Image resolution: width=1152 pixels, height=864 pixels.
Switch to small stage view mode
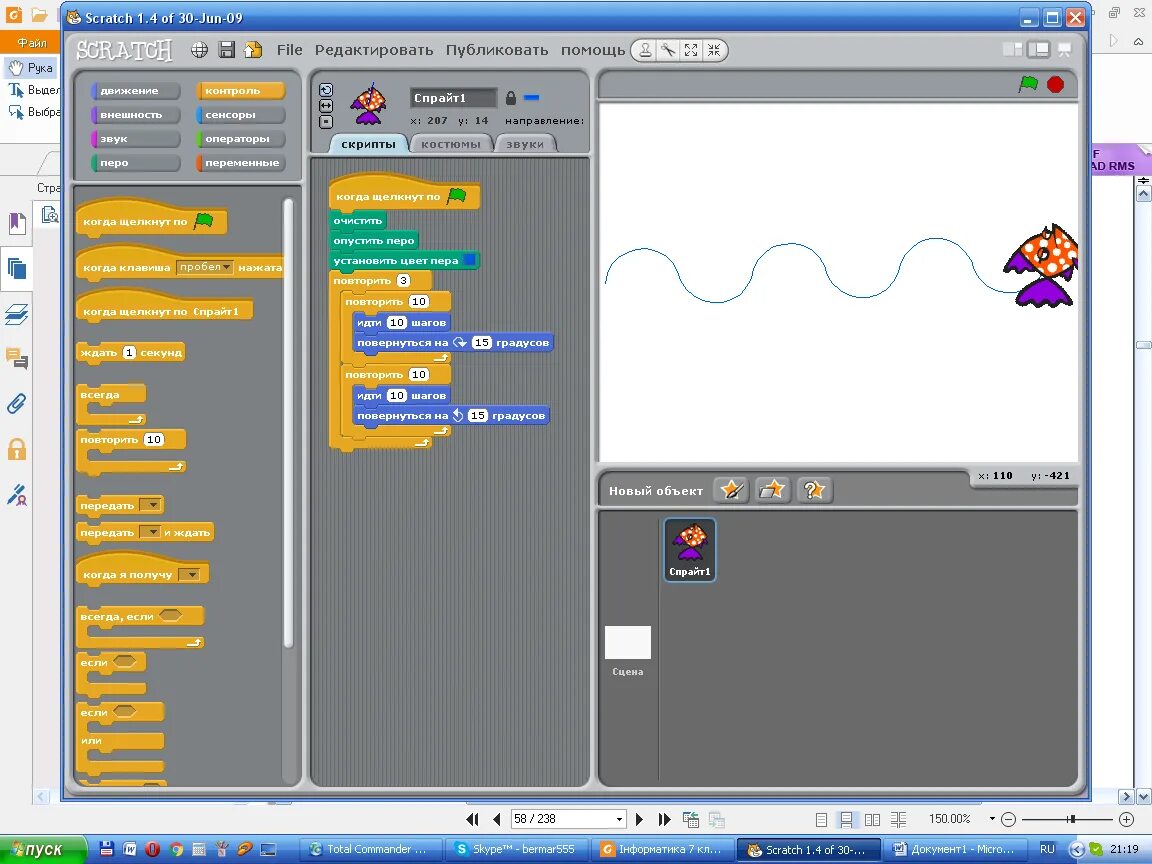(1012, 50)
